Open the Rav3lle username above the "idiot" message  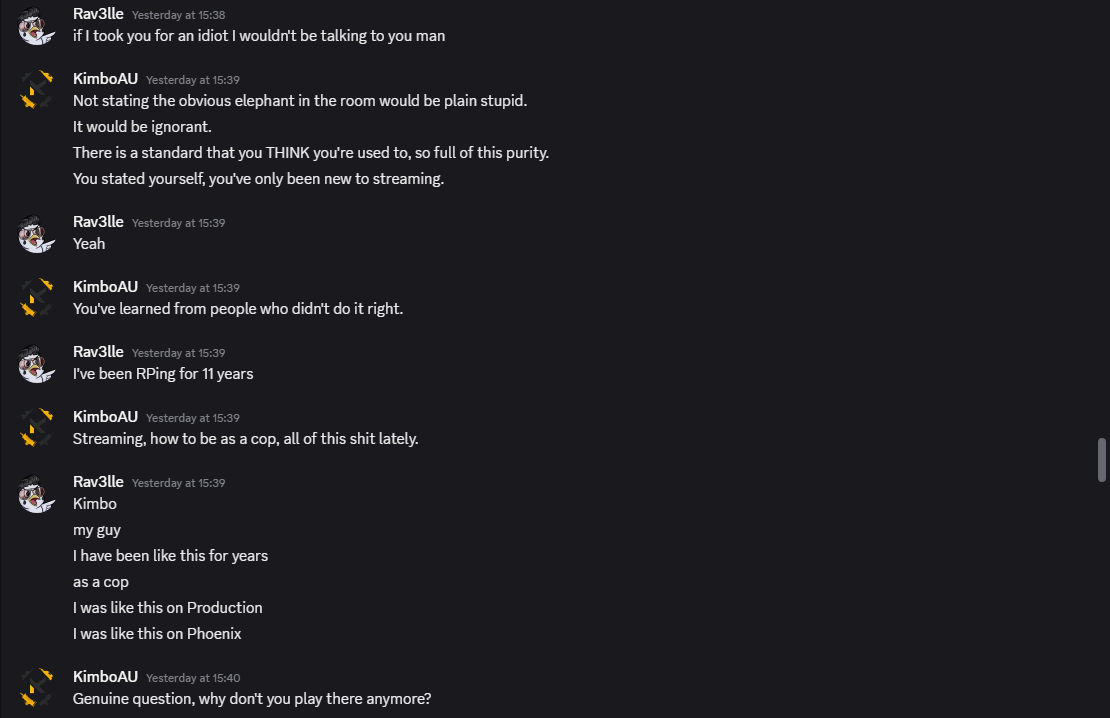pos(98,14)
